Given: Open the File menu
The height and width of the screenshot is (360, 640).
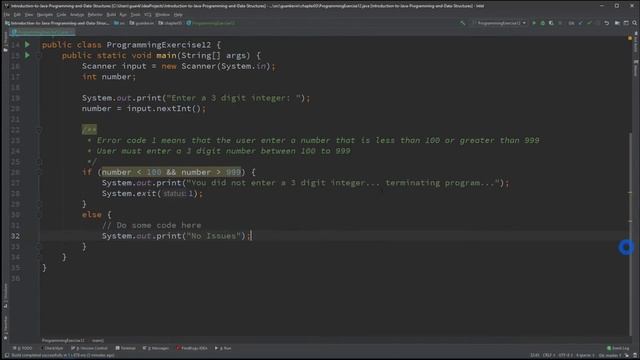Looking at the screenshot, I should [7, 15].
